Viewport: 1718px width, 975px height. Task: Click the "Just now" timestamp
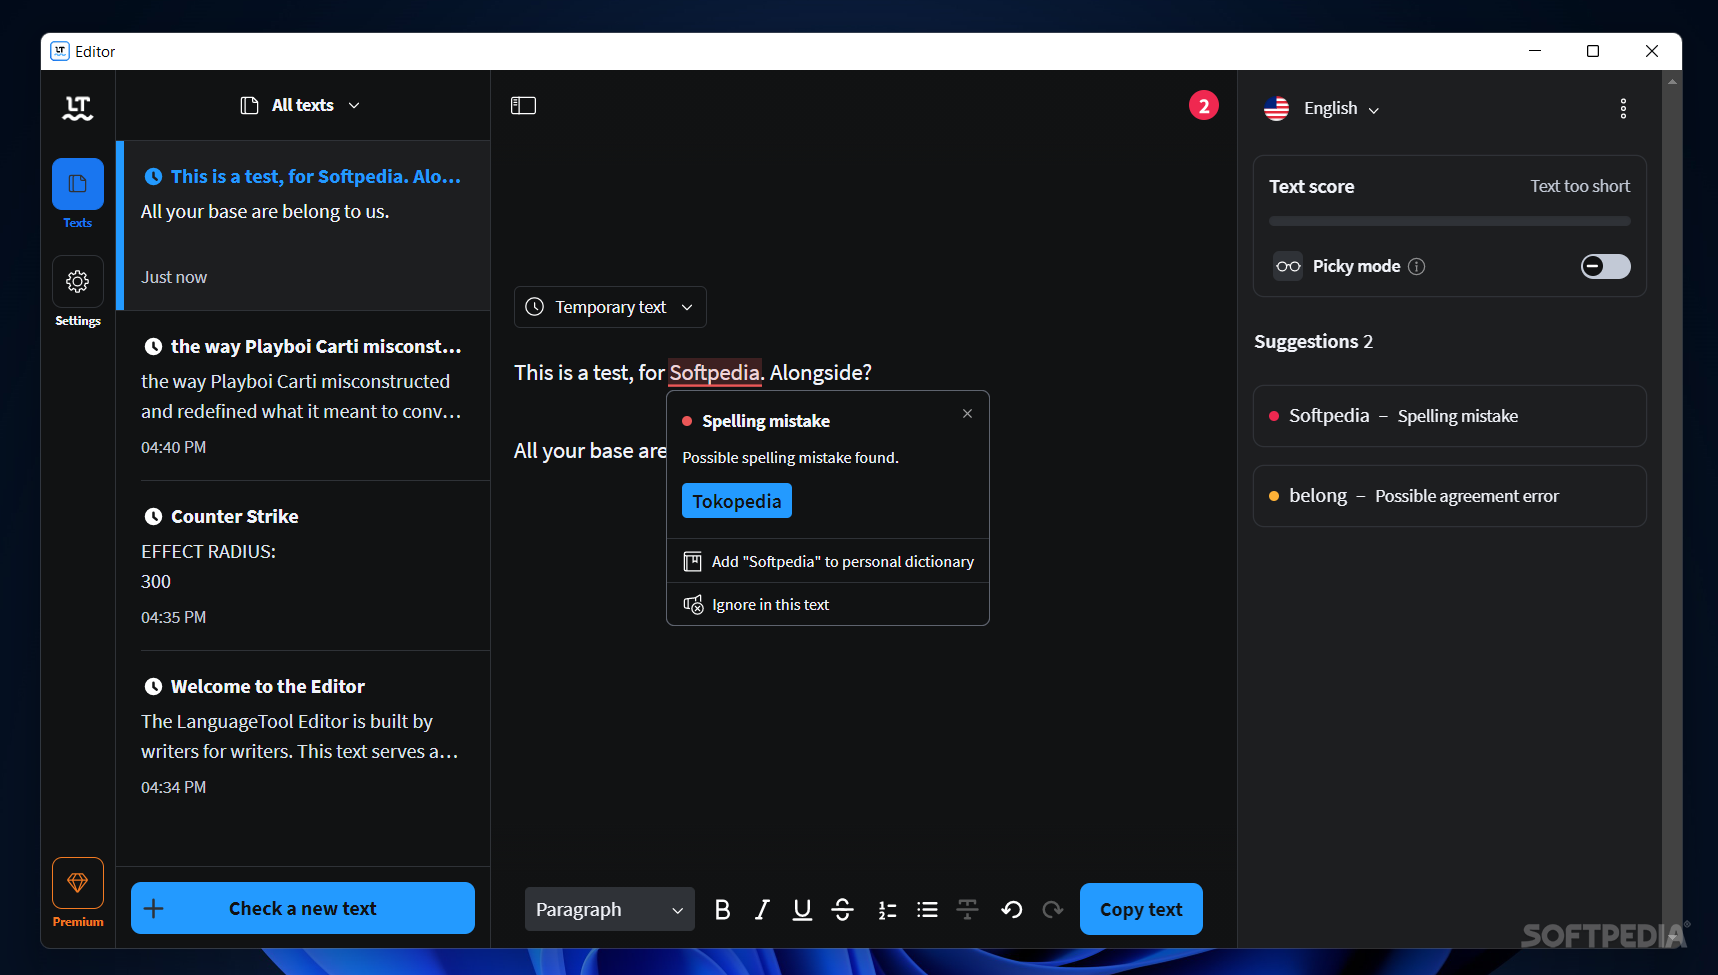point(174,277)
